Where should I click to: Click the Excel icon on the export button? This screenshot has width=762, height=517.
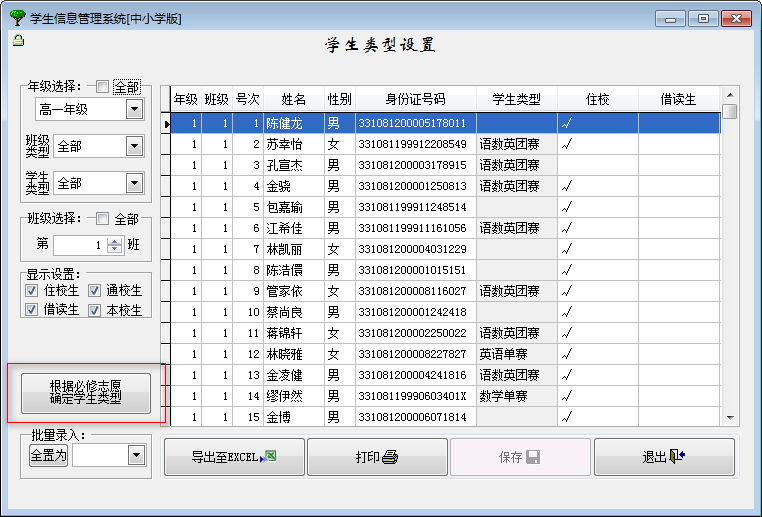click(x=267, y=457)
